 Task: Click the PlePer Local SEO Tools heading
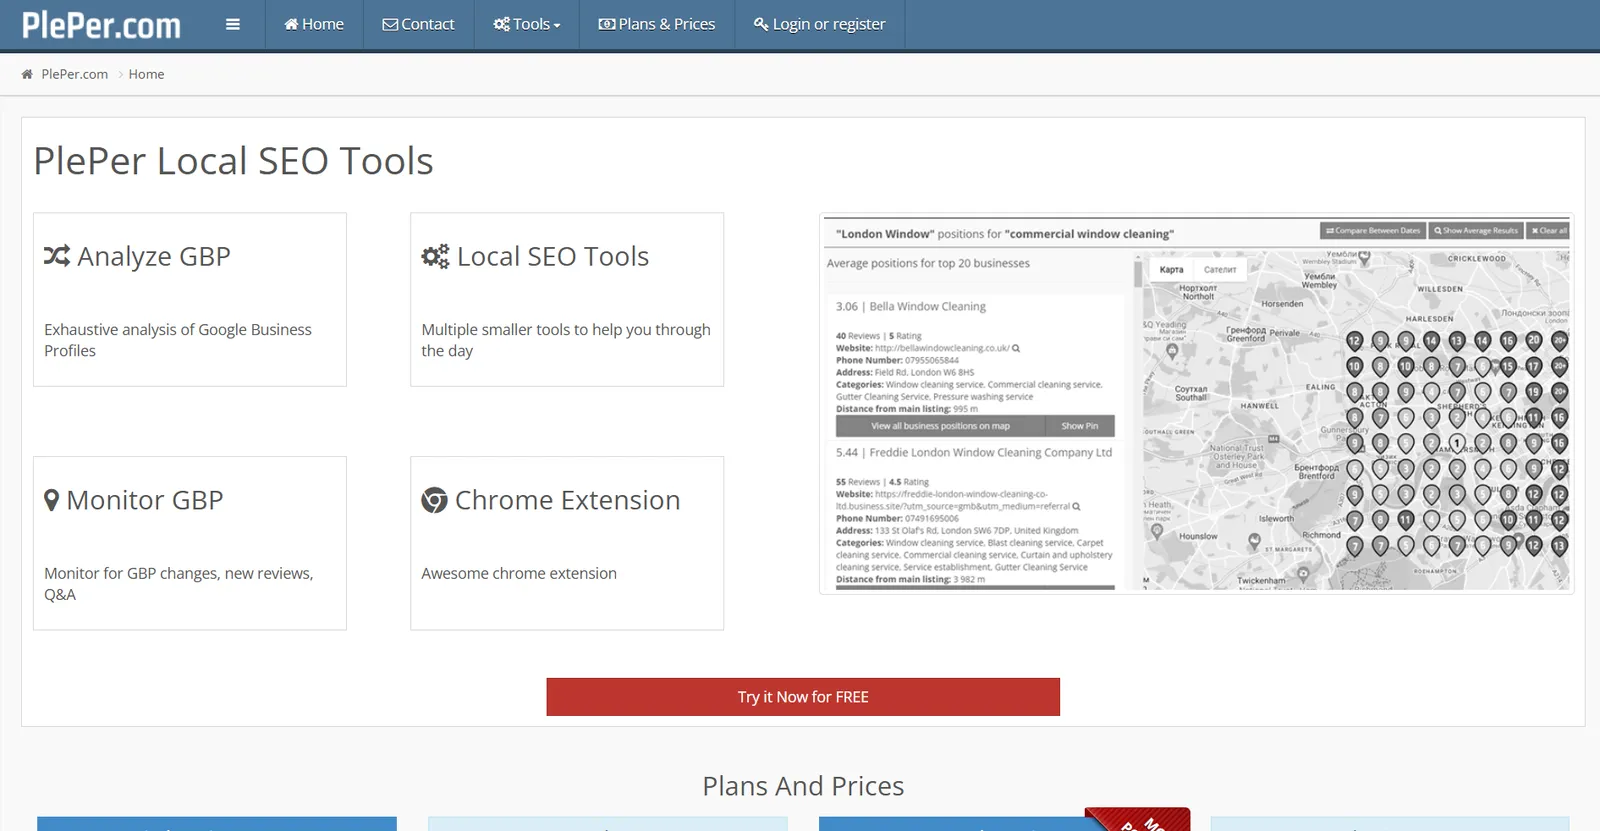(x=234, y=161)
